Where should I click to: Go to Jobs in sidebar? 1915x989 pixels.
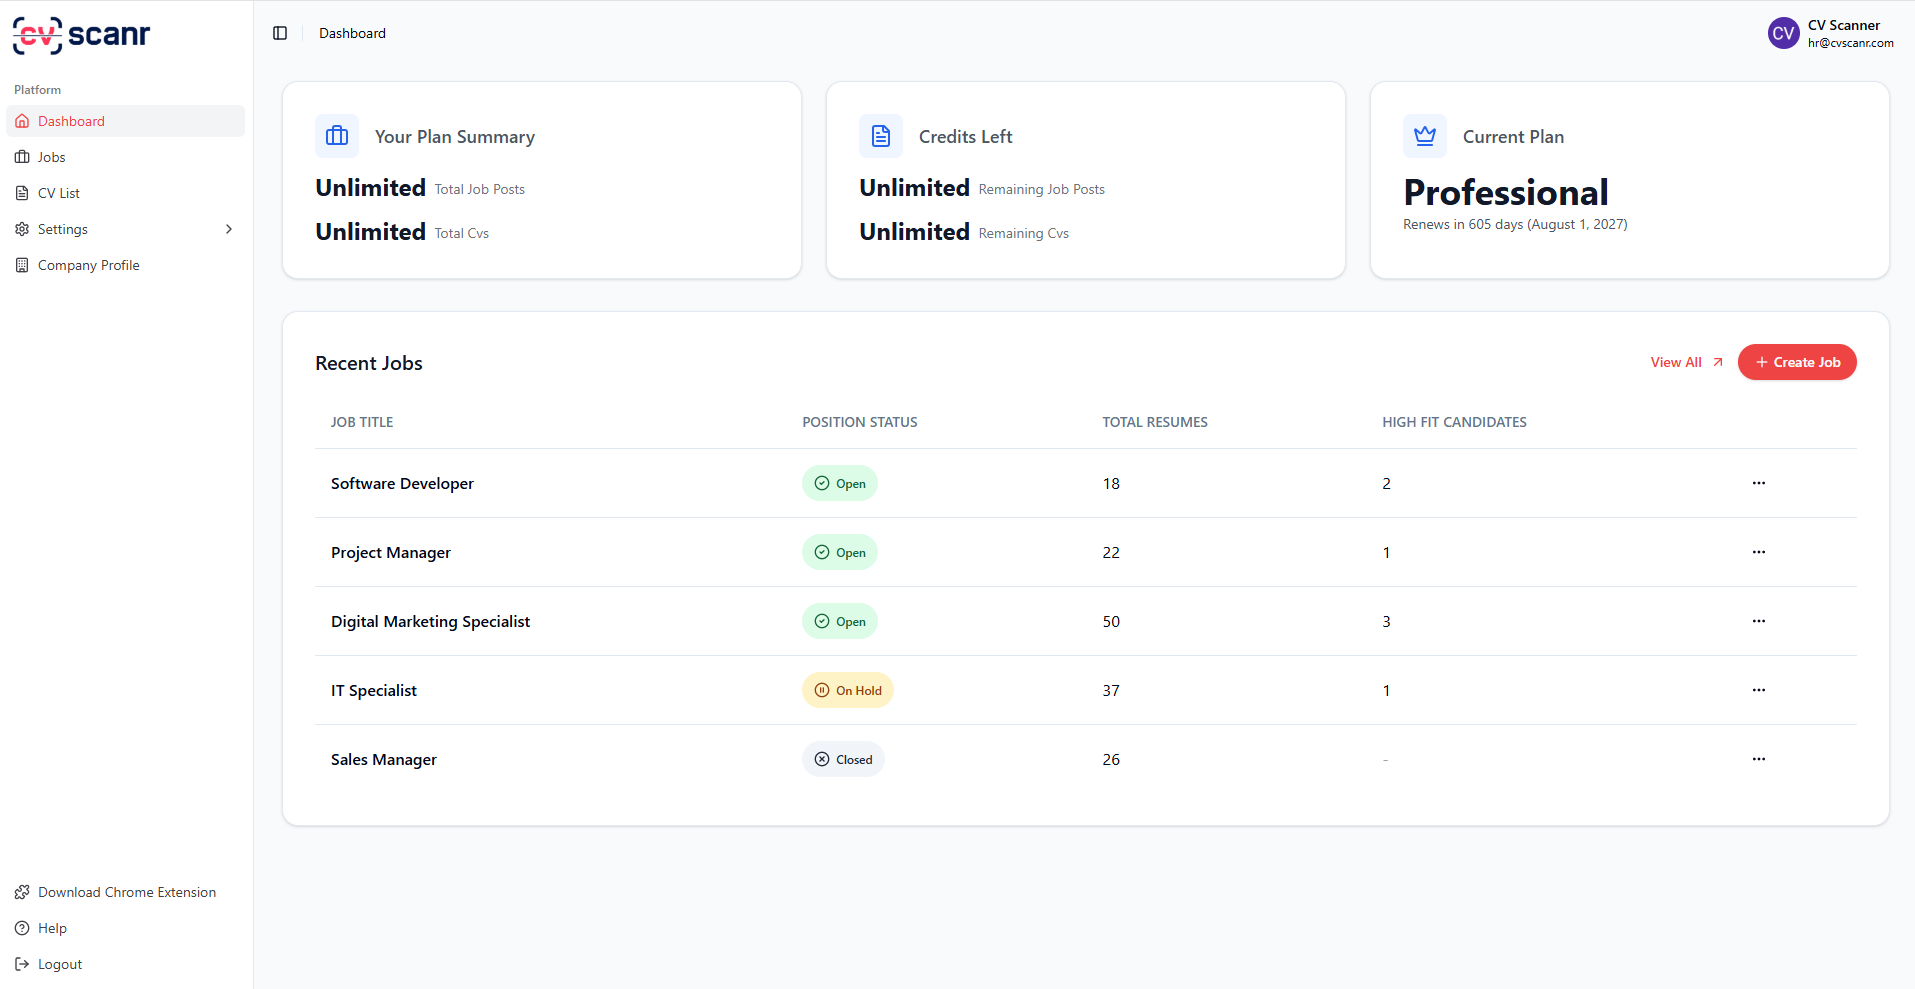51,157
